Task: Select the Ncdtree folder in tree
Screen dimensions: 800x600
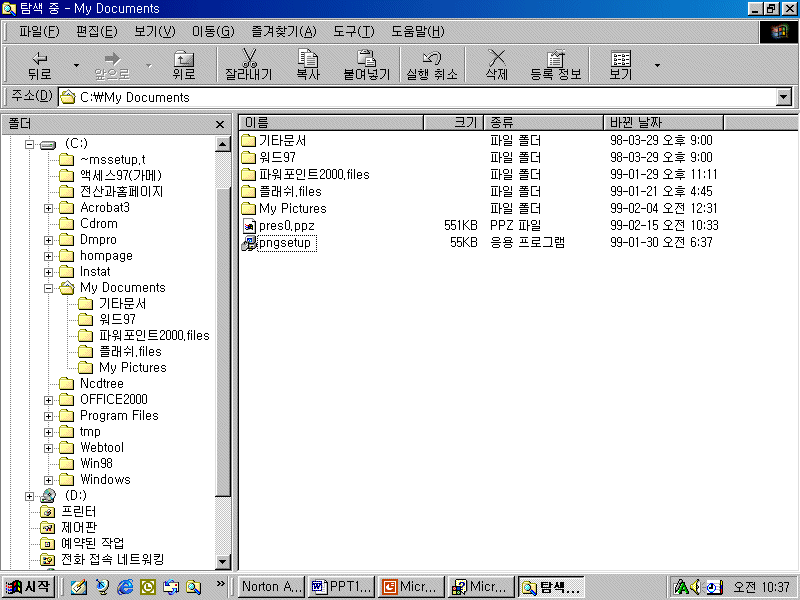Action: coord(102,383)
